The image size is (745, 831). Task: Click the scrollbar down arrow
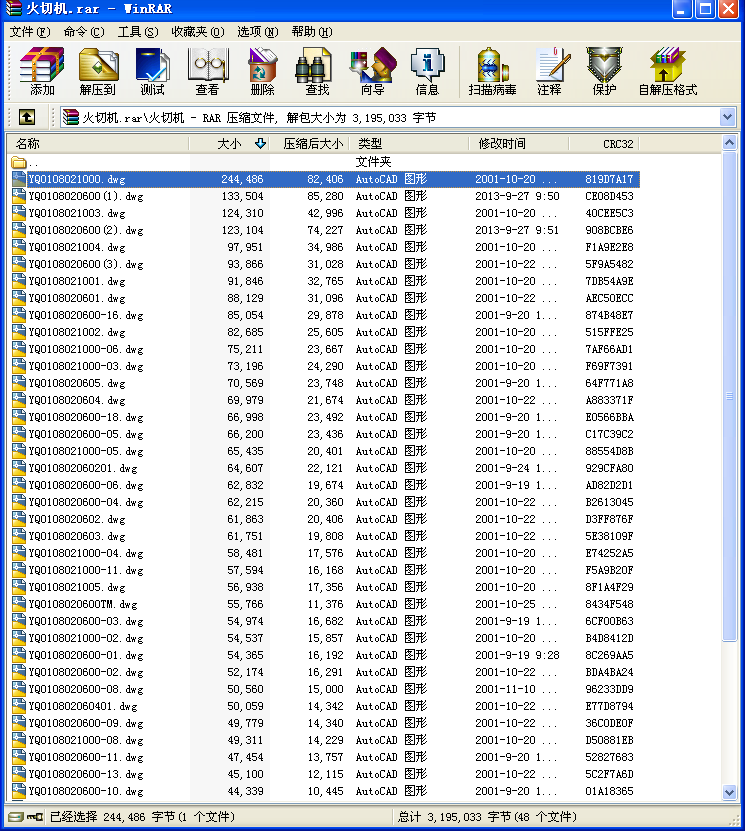pos(730,792)
